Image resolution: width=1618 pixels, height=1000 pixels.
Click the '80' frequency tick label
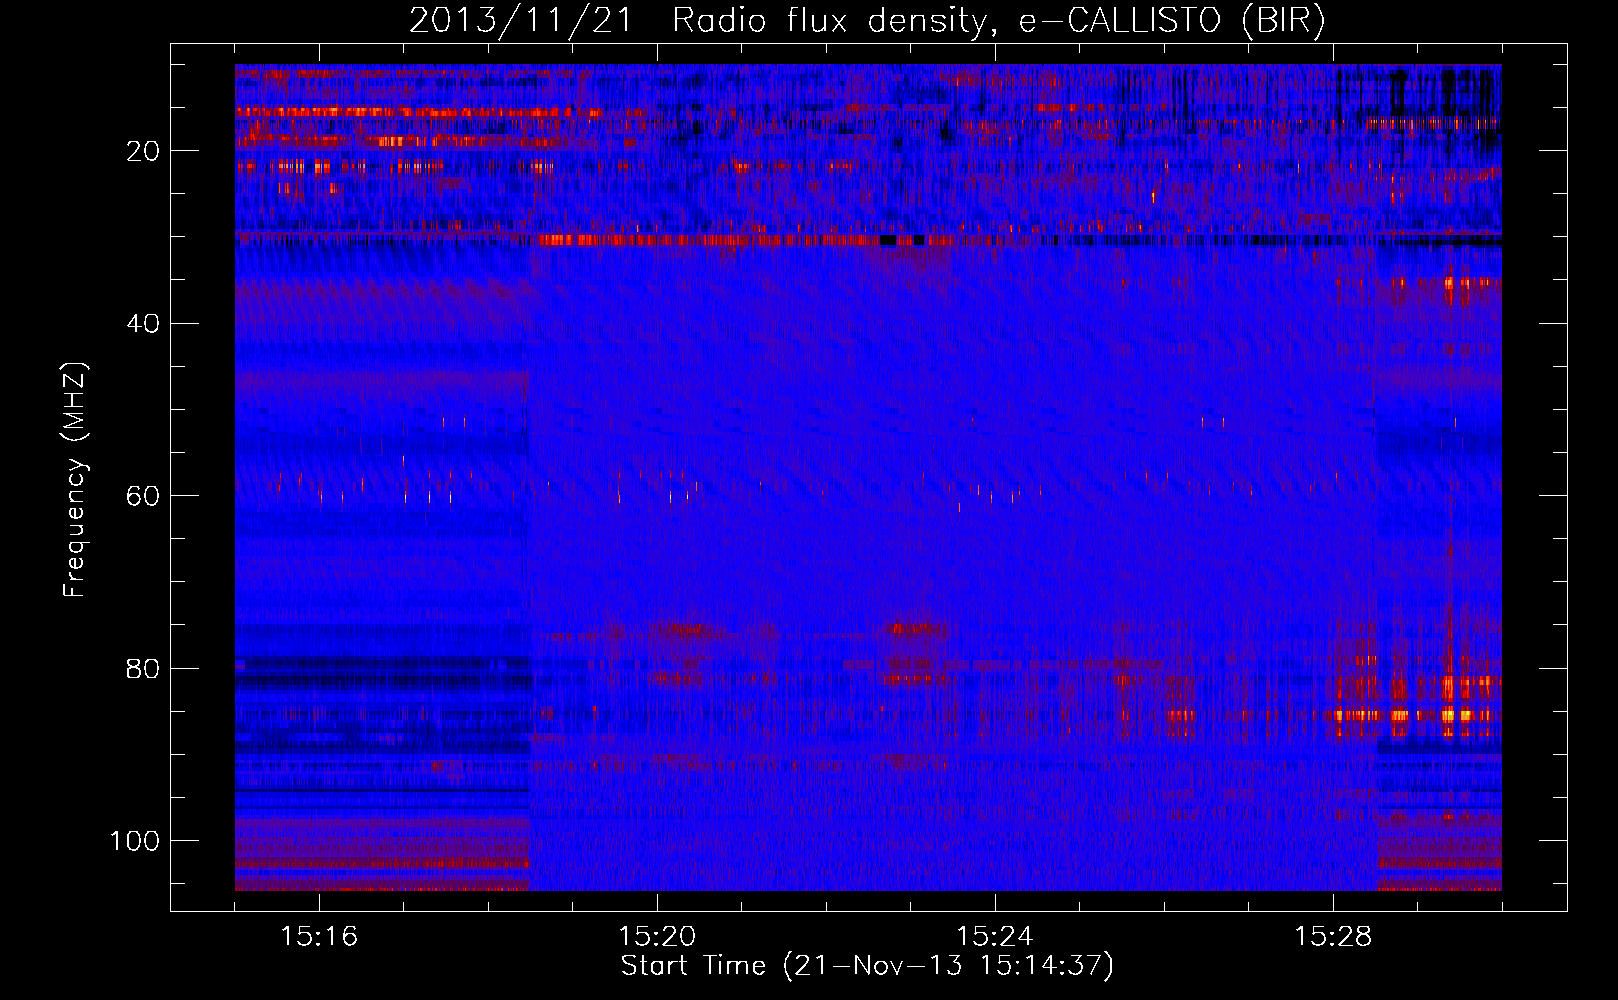coord(143,669)
